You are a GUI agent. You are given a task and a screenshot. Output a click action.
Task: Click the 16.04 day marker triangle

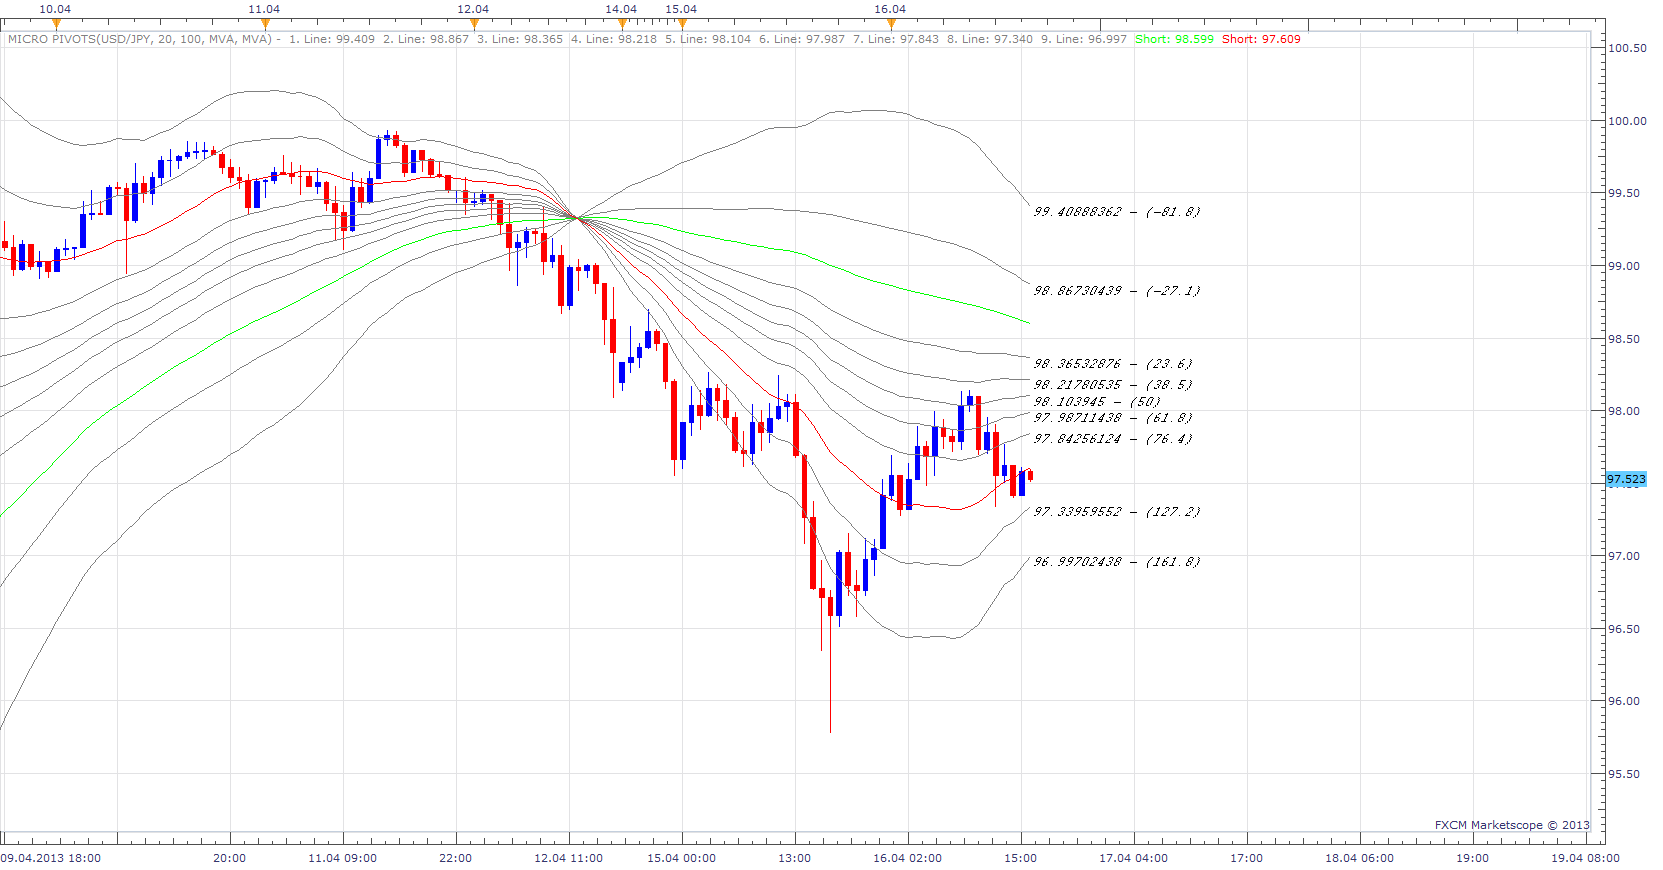[x=890, y=24]
